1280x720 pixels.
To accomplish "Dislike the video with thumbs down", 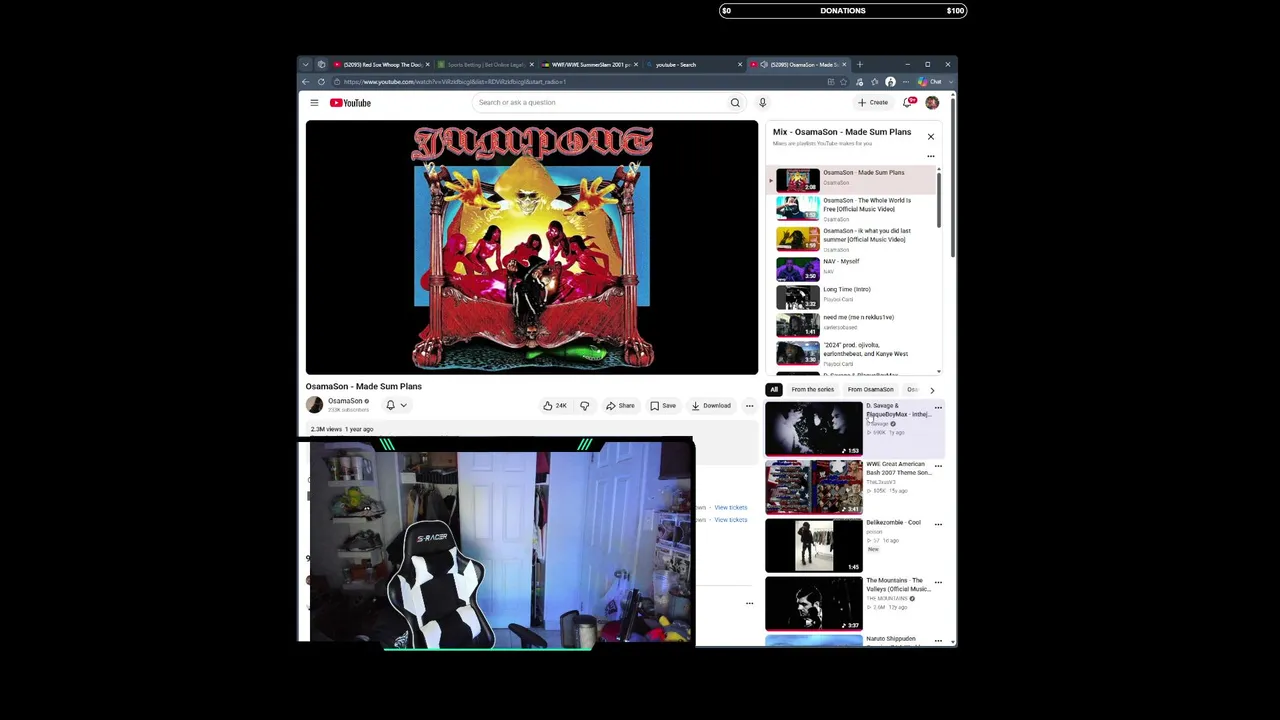I will (584, 405).
